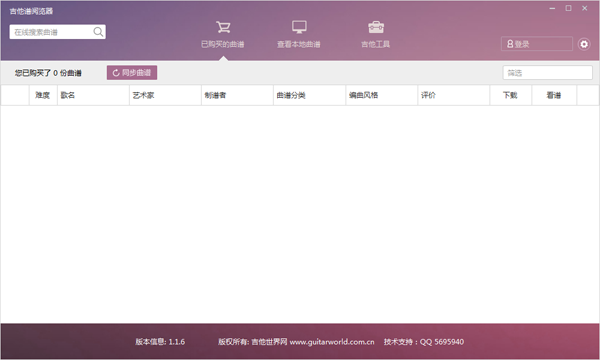Sort by the 难度 column header
Image resolution: width=600 pixels, height=360 pixels.
tap(43, 95)
